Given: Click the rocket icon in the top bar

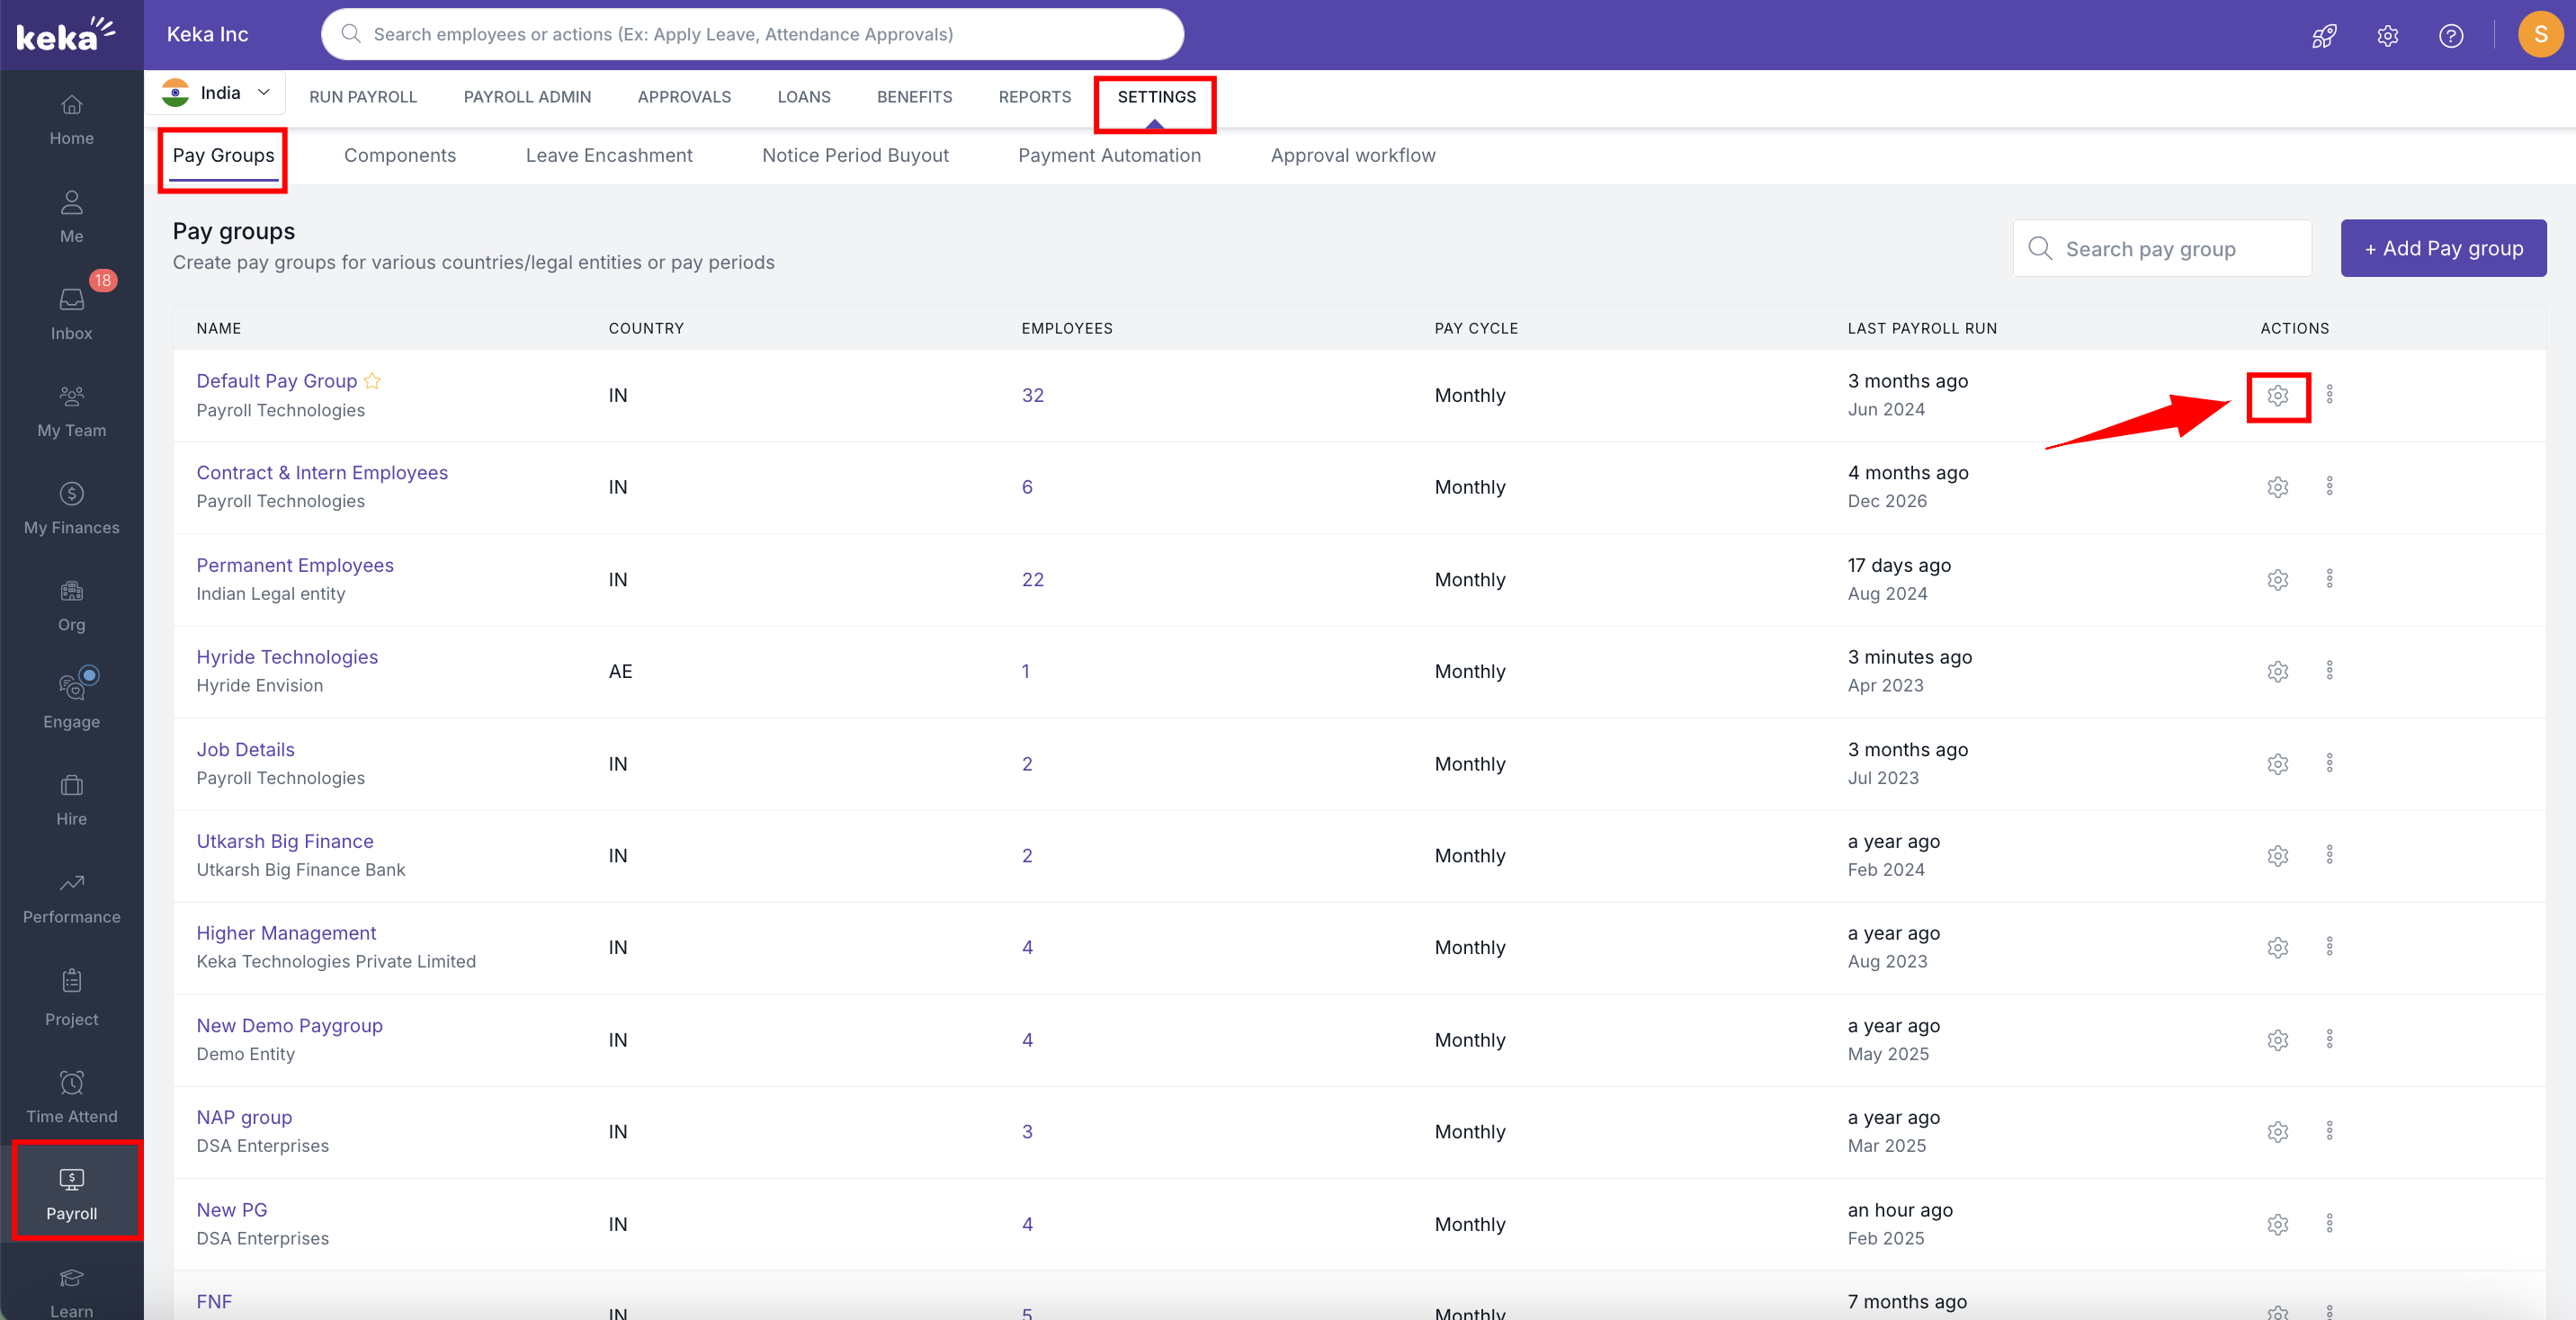Looking at the screenshot, I should 2324,35.
